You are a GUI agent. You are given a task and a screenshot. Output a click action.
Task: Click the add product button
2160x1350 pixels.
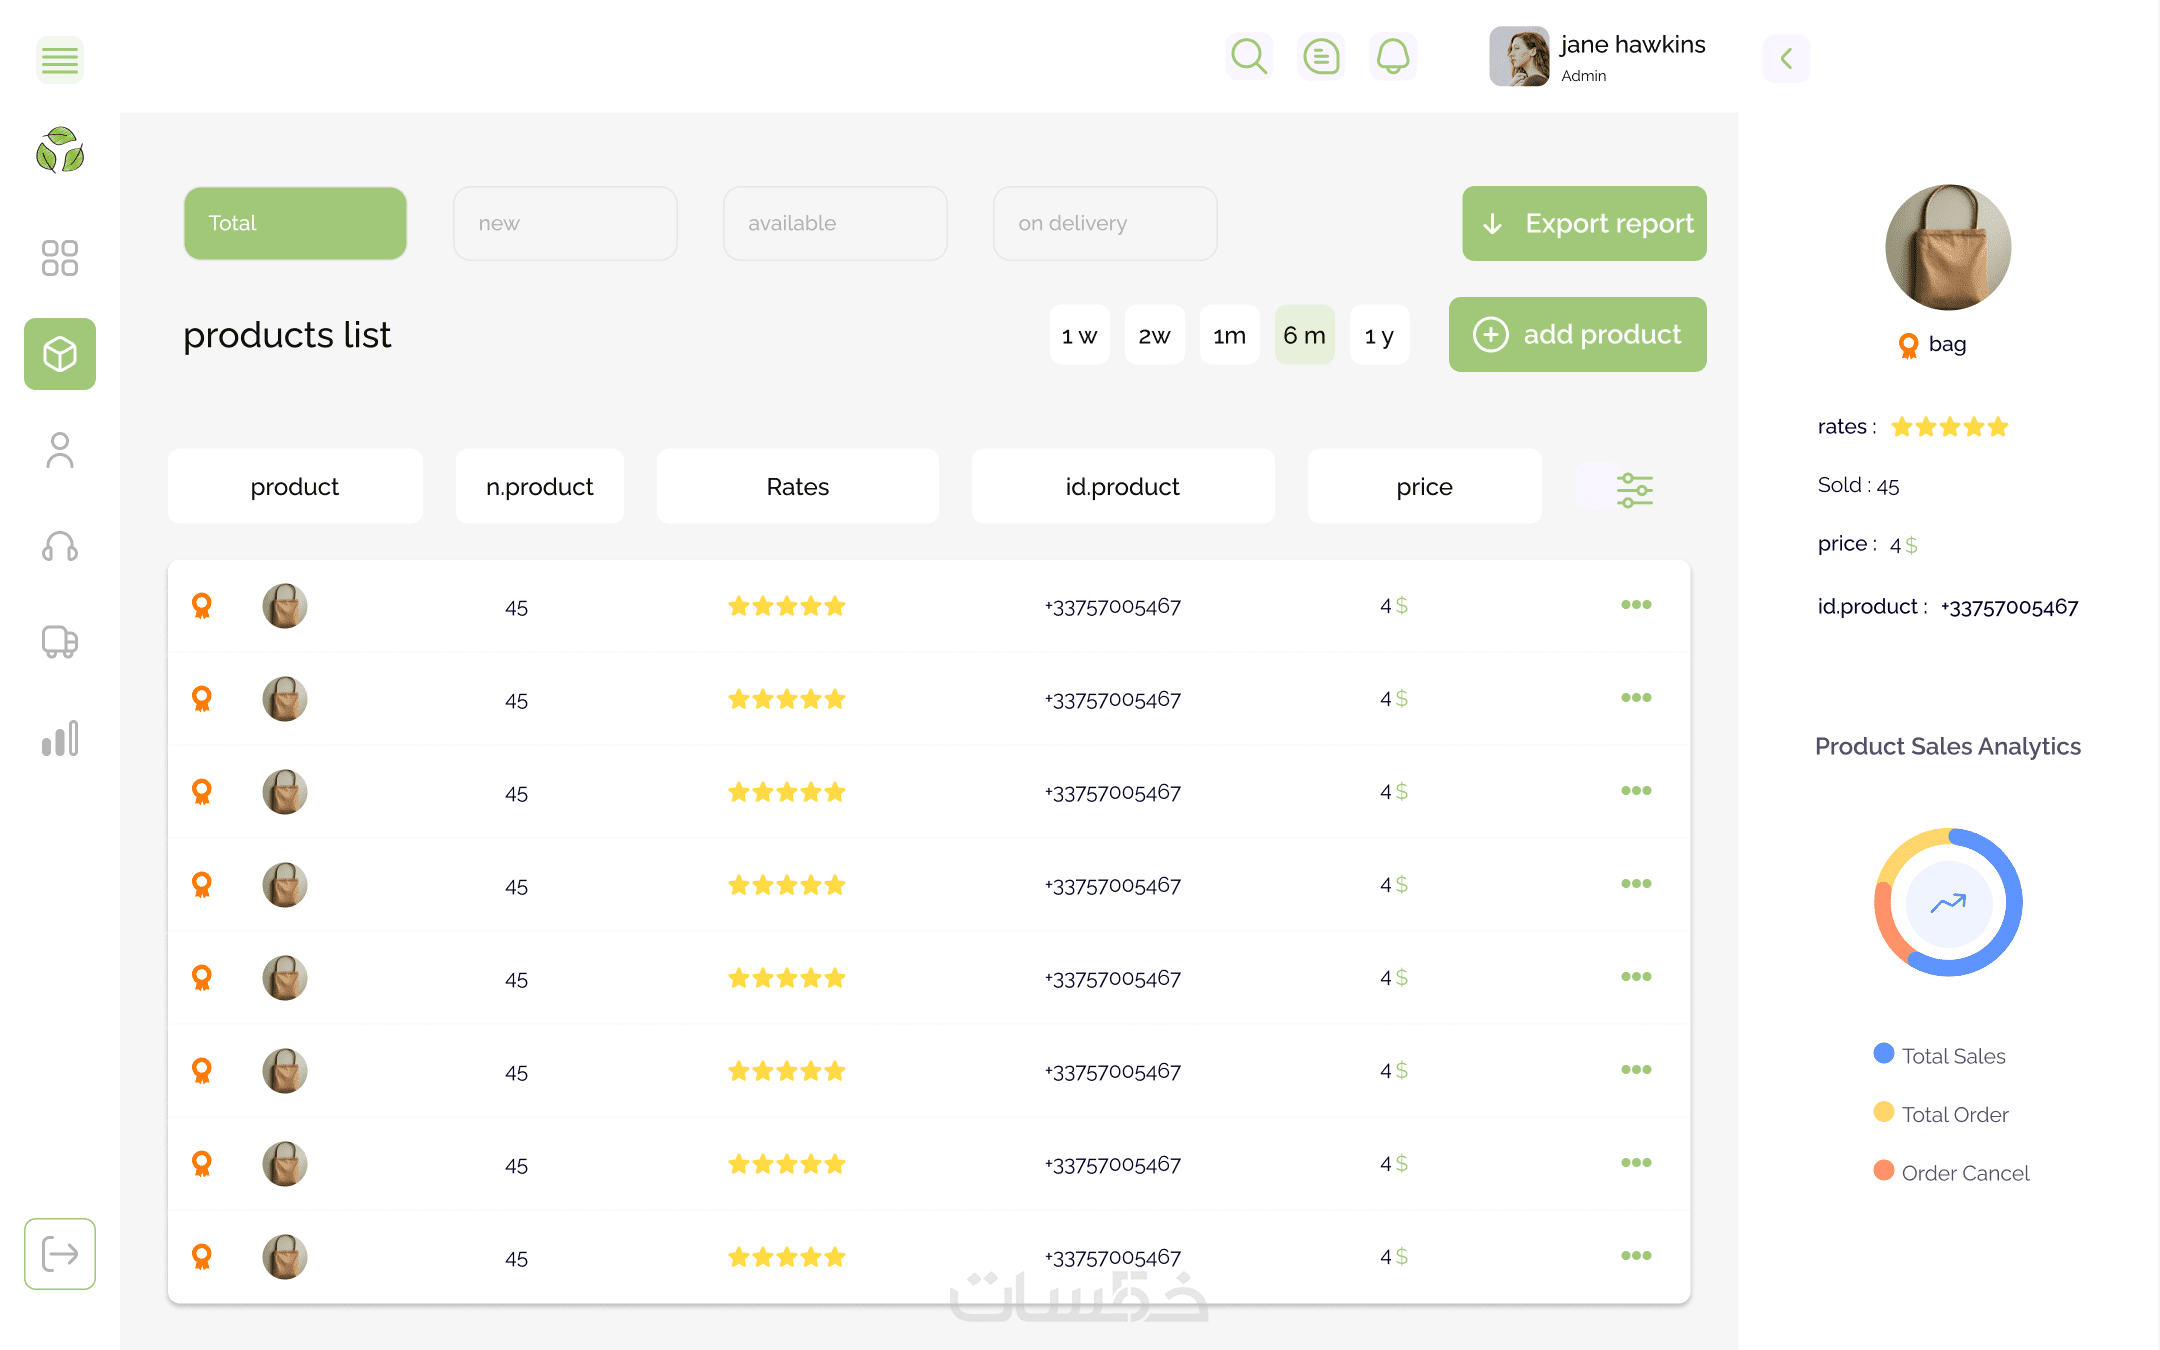tap(1577, 334)
